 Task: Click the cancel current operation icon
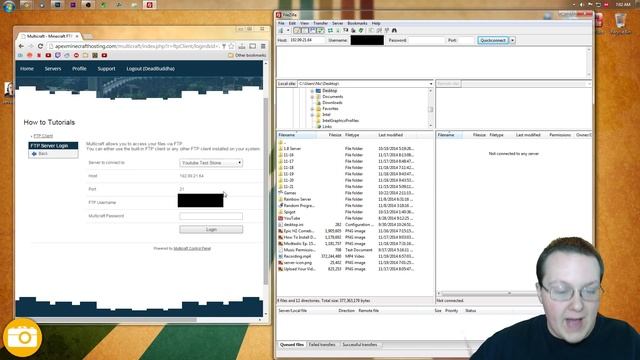pos(346,31)
